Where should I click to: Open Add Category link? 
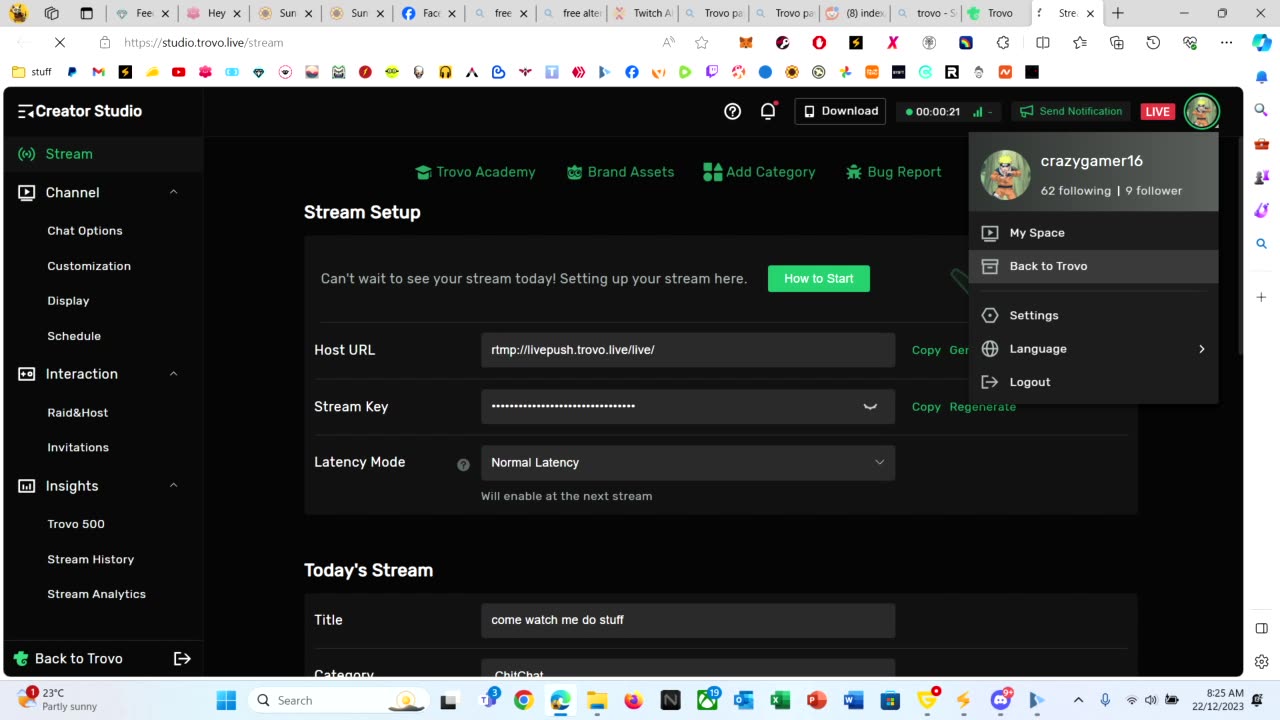coord(759,172)
